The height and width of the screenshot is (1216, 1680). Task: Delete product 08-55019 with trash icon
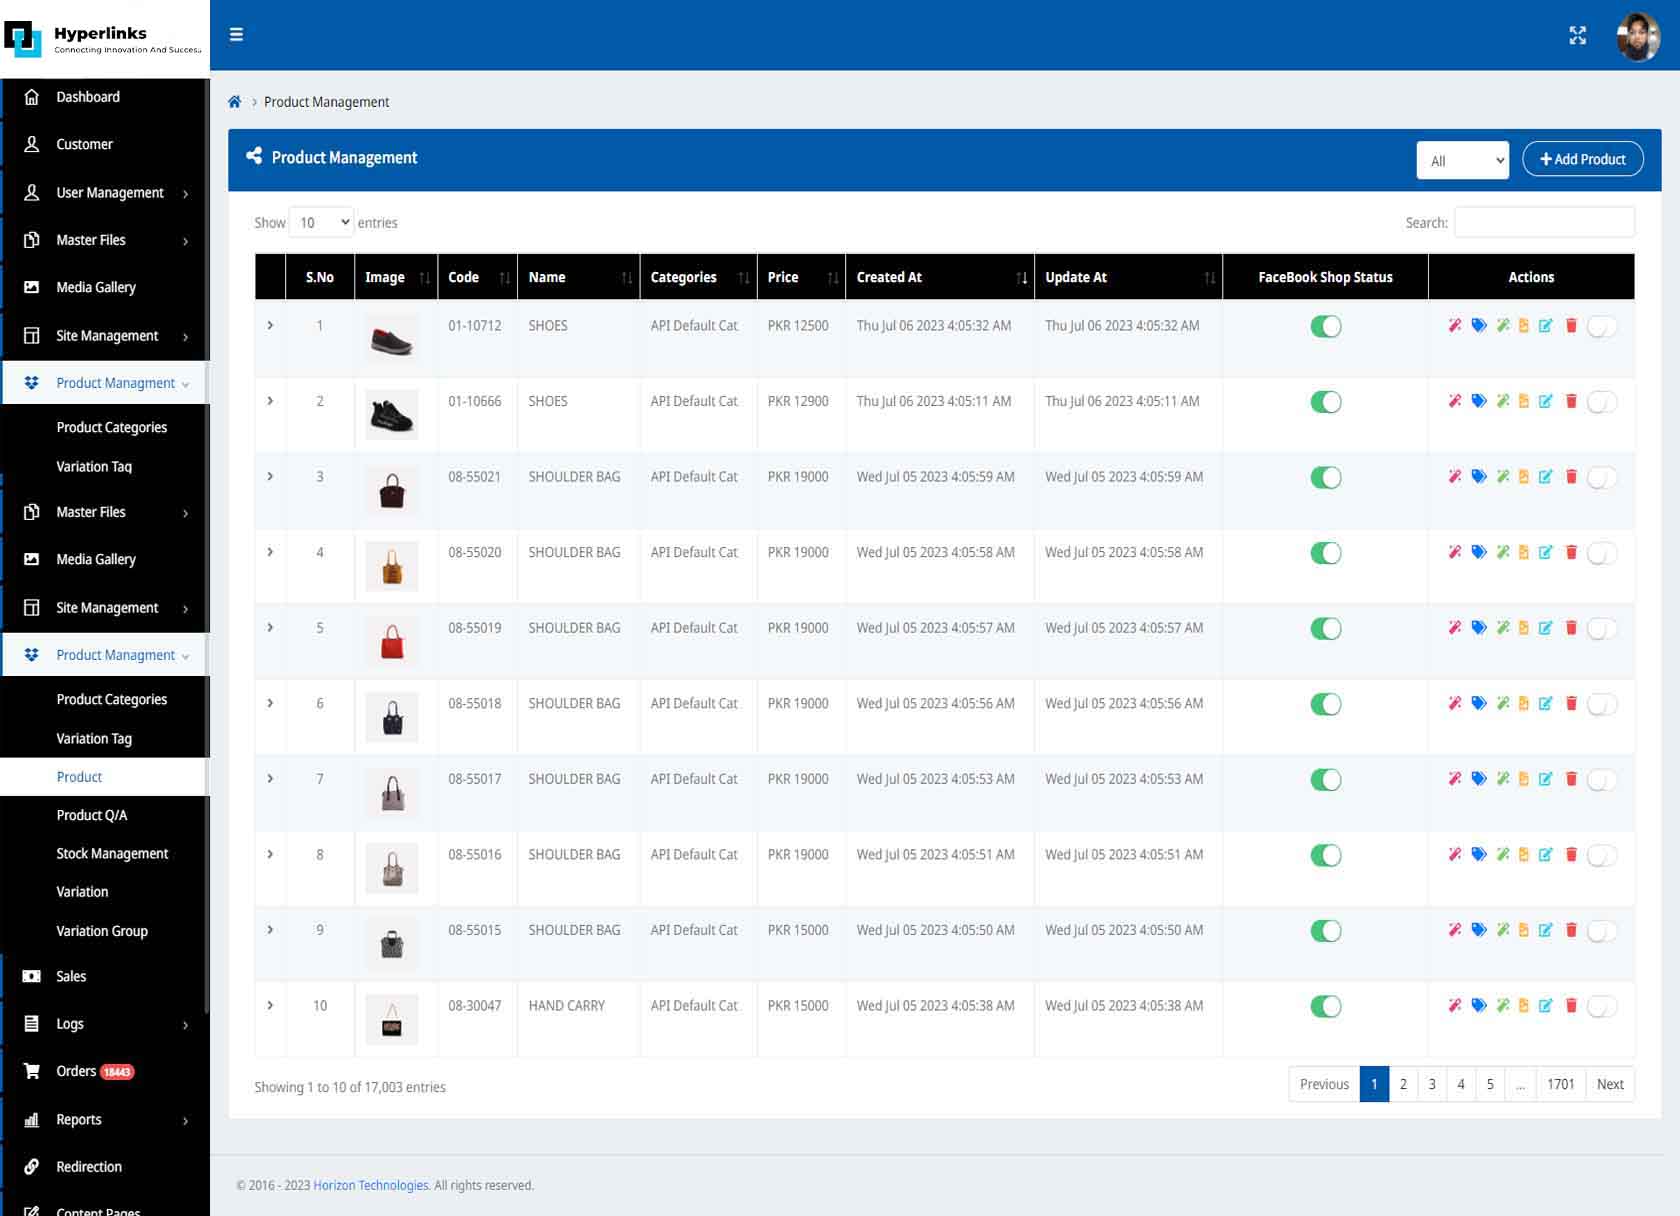coord(1571,628)
